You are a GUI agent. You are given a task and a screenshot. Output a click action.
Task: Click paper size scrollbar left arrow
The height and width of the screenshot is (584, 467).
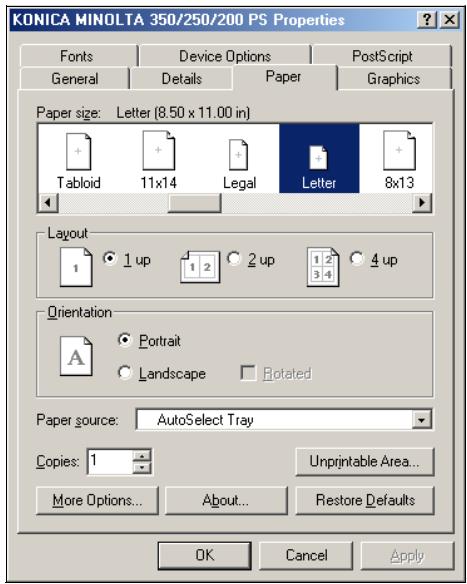[x=48, y=203]
